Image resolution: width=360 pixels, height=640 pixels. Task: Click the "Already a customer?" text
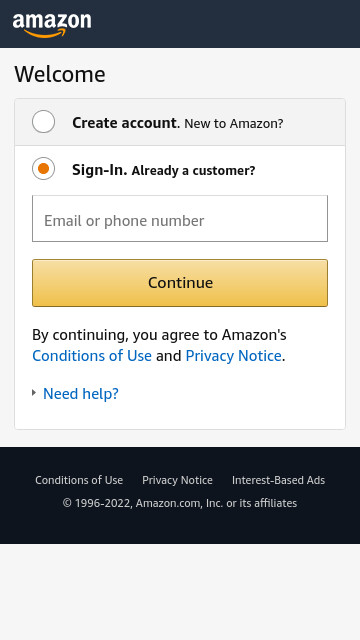tap(193, 171)
